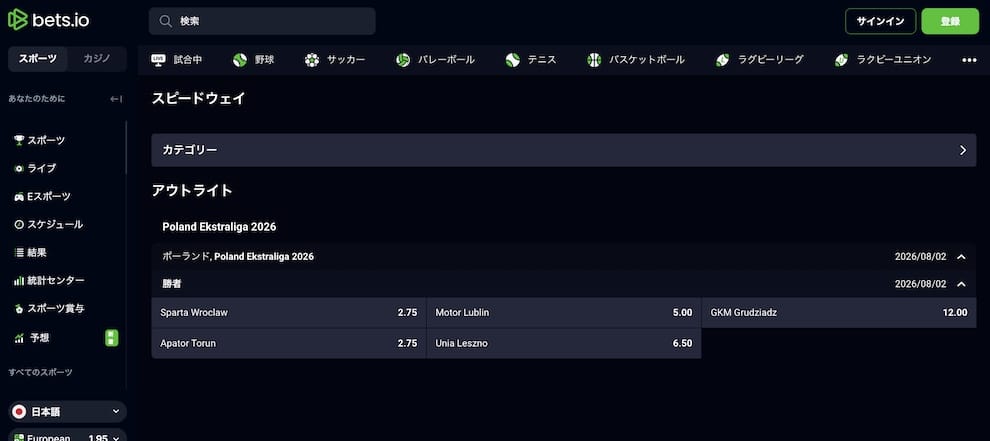Click the live 試合中 icon
The width and height of the screenshot is (990, 441).
(x=157, y=60)
